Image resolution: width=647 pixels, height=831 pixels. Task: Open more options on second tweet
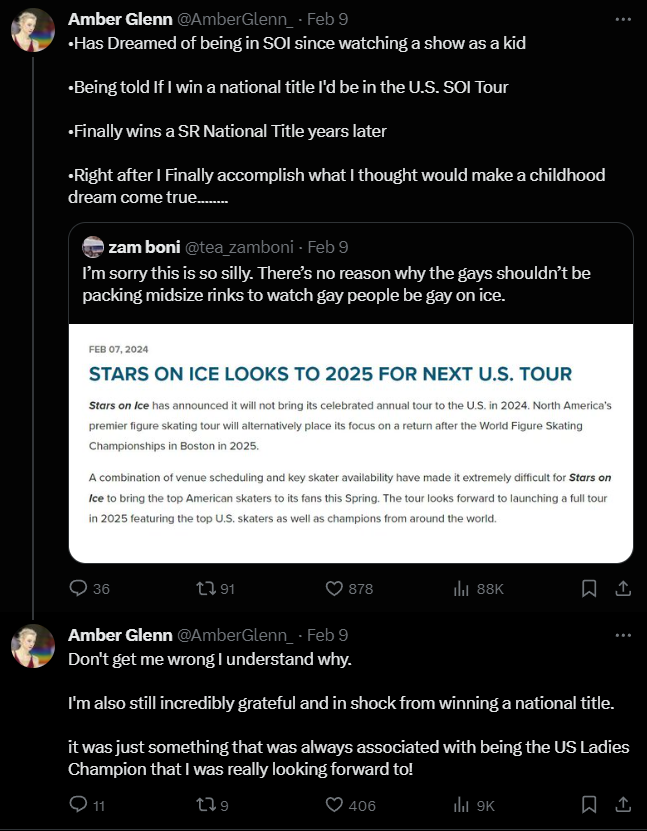[624, 635]
